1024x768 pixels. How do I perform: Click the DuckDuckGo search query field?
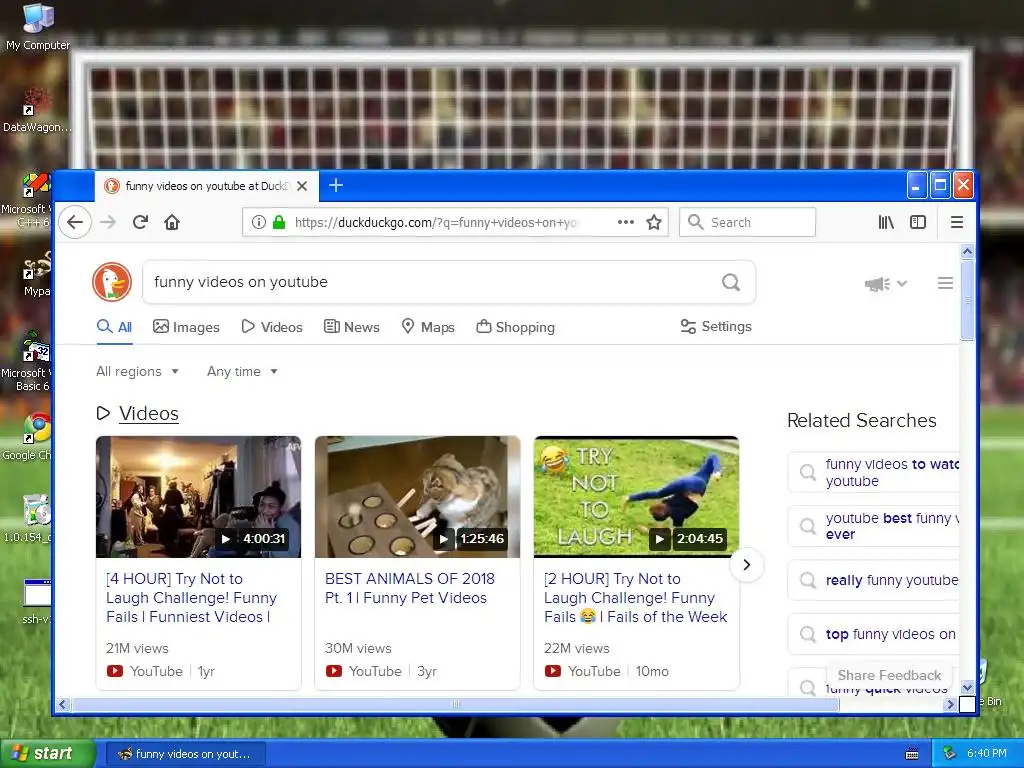431,282
